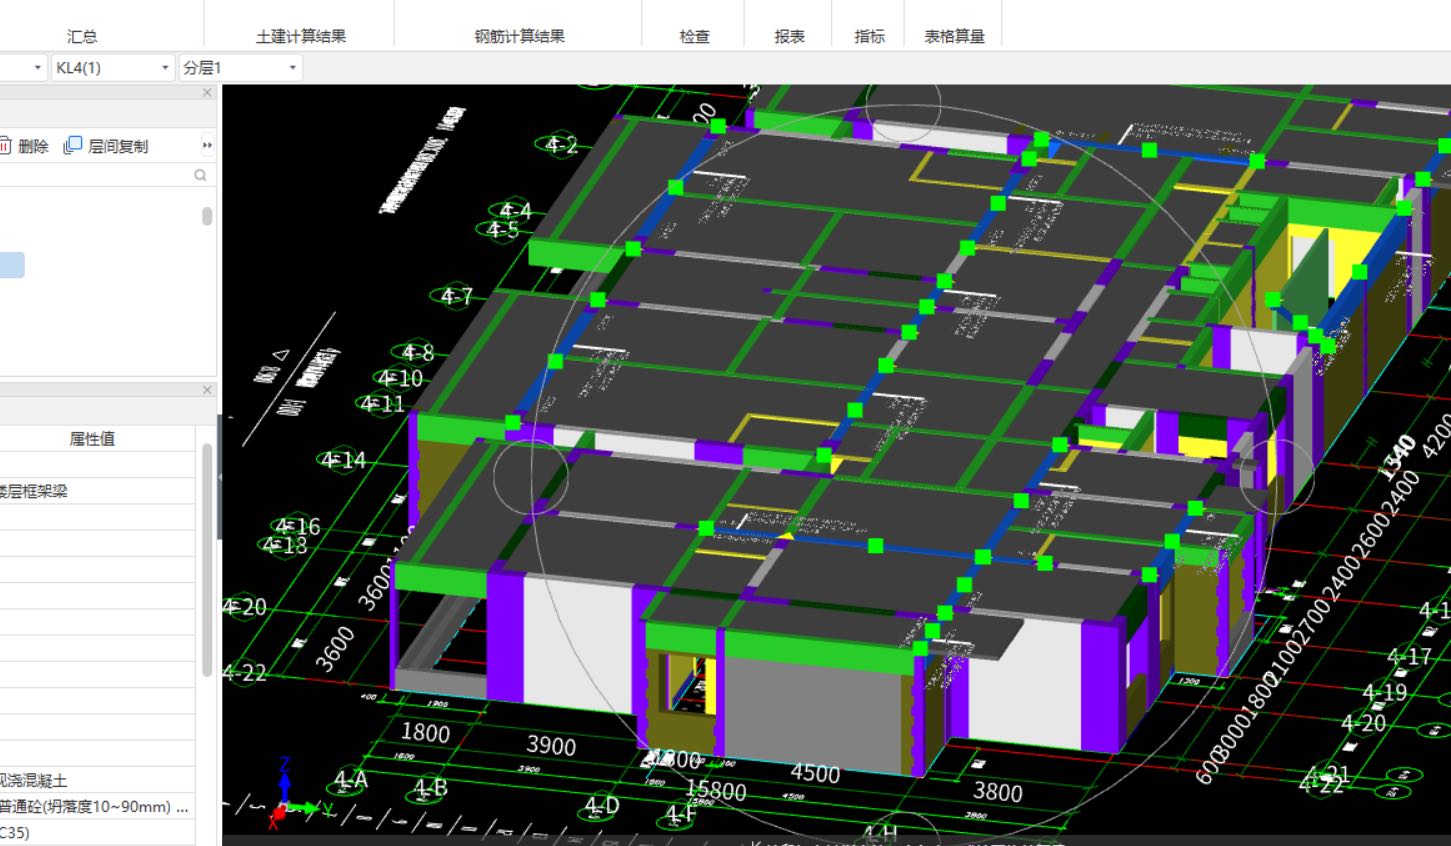Click the 层间复制 copy icon
This screenshot has width=1451, height=846.
[72, 146]
